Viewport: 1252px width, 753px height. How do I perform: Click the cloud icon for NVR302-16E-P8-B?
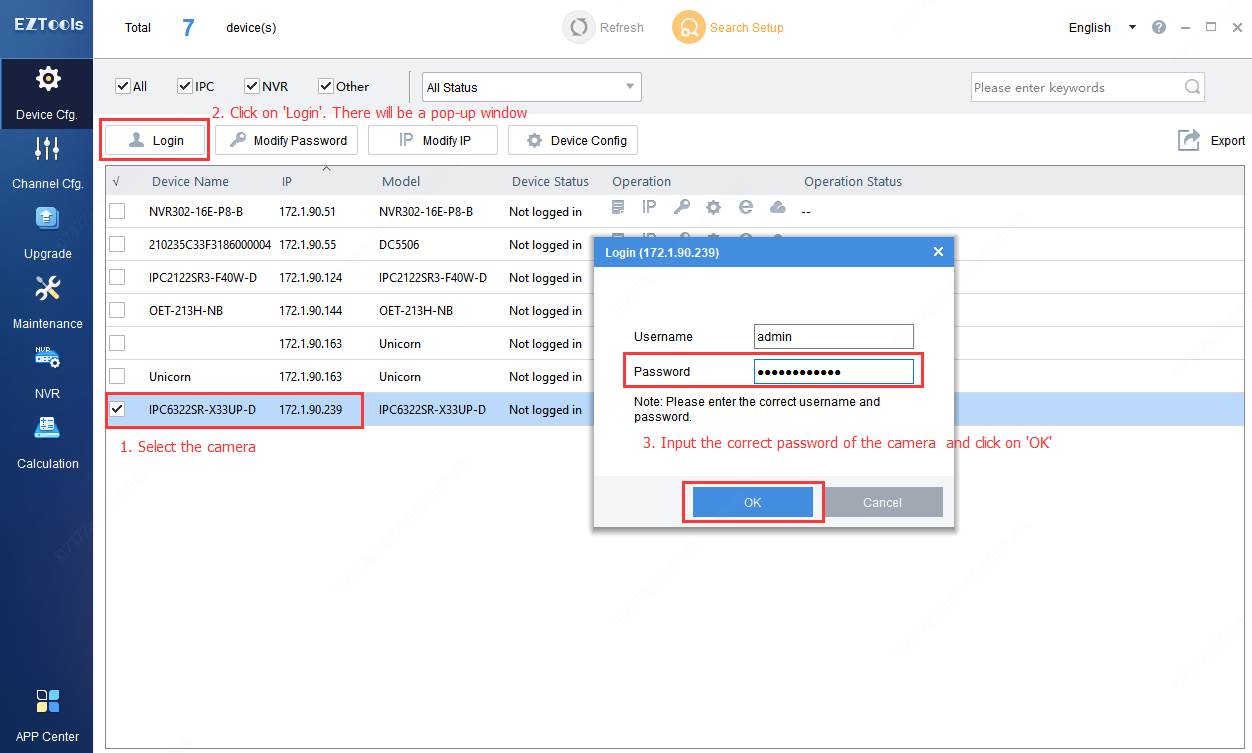(x=777, y=207)
